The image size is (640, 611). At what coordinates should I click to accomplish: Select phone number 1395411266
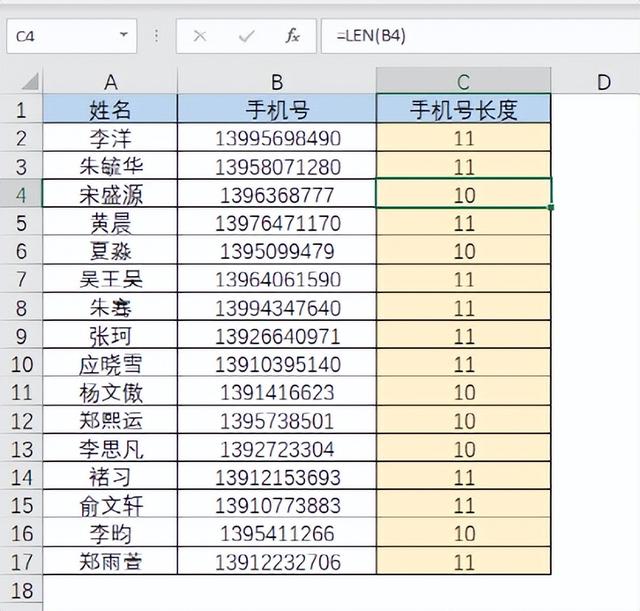(277, 533)
